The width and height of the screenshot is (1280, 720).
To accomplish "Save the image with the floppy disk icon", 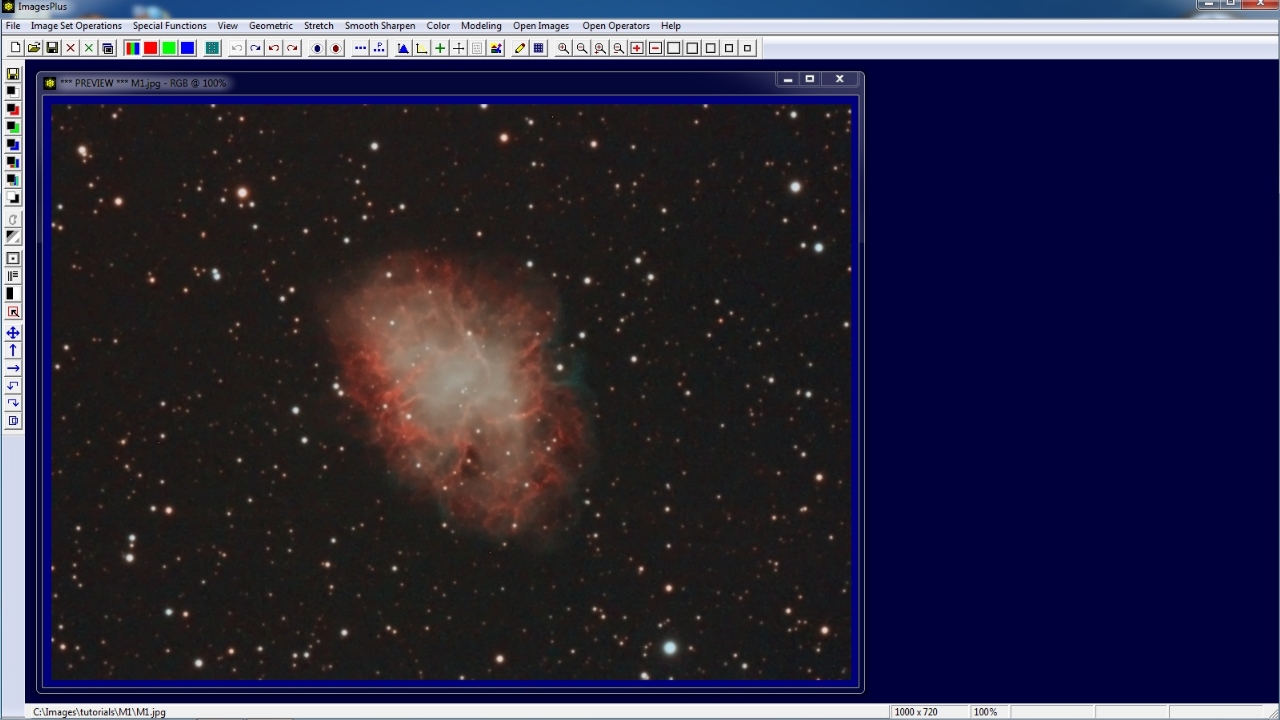I will (x=52, y=48).
